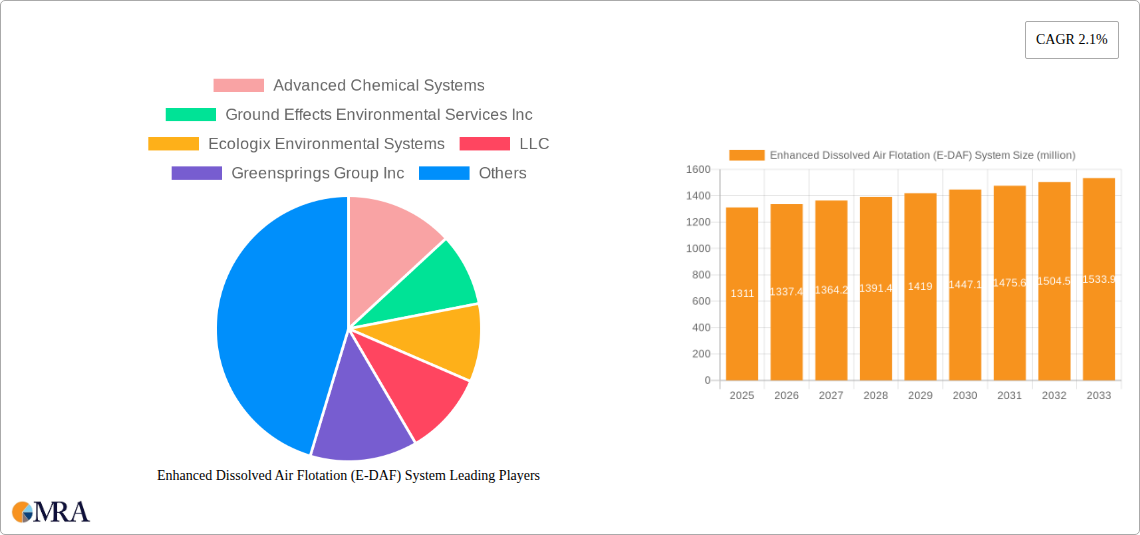The width and height of the screenshot is (1140, 535).
Task: Click the 2029 x-axis label
Action: 920,395
